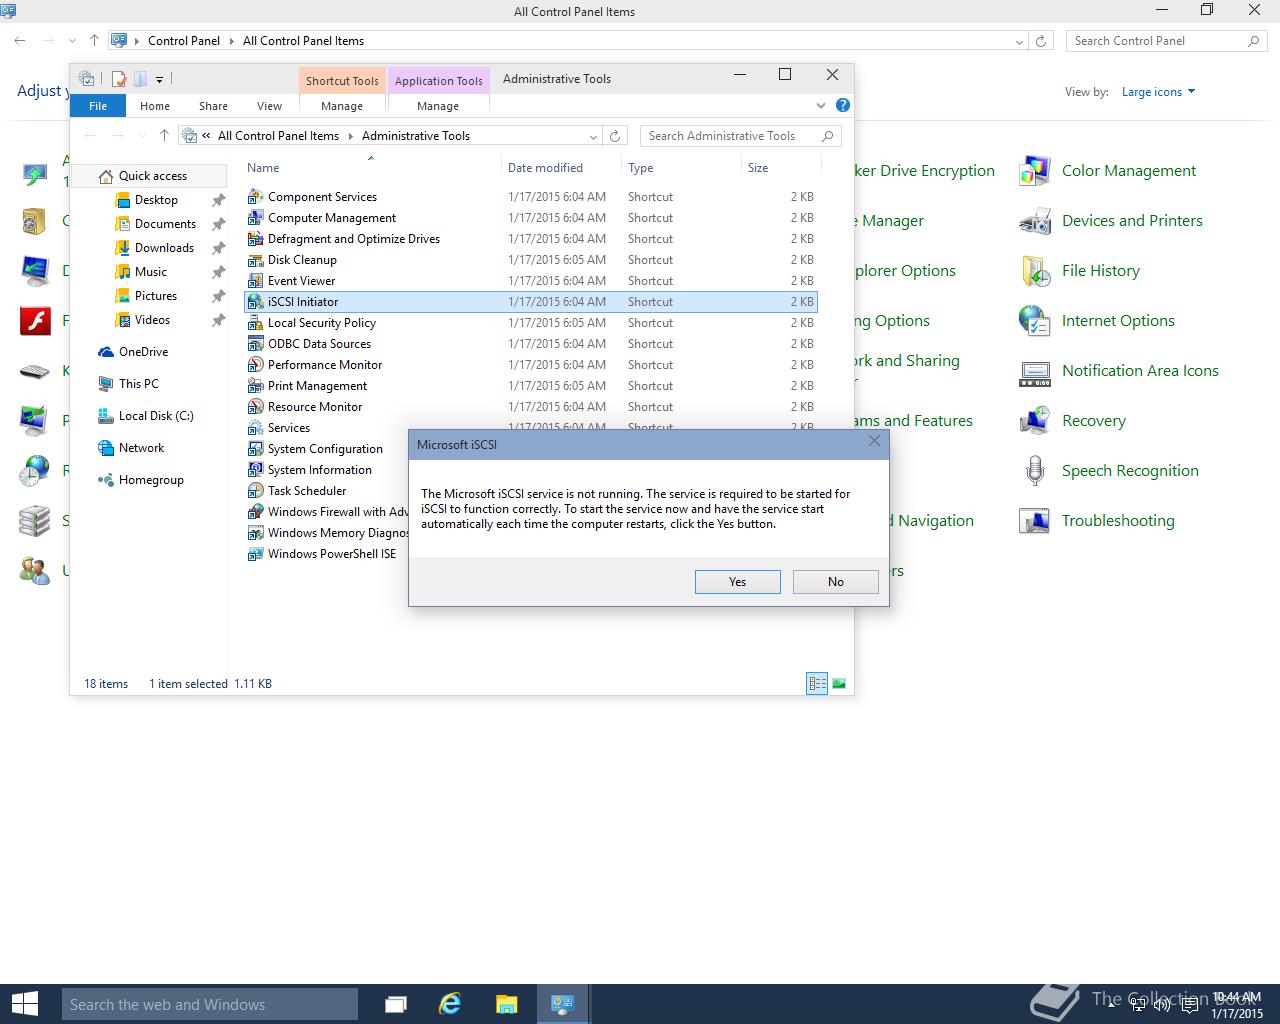The image size is (1280, 1024).
Task: Select Downloads in the navigation pane
Action: pyautogui.click(x=164, y=248)
